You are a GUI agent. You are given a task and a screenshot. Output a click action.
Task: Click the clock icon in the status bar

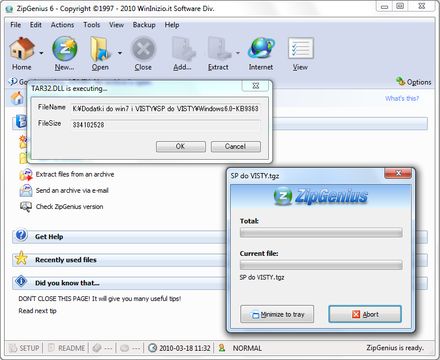click(152, 348)
